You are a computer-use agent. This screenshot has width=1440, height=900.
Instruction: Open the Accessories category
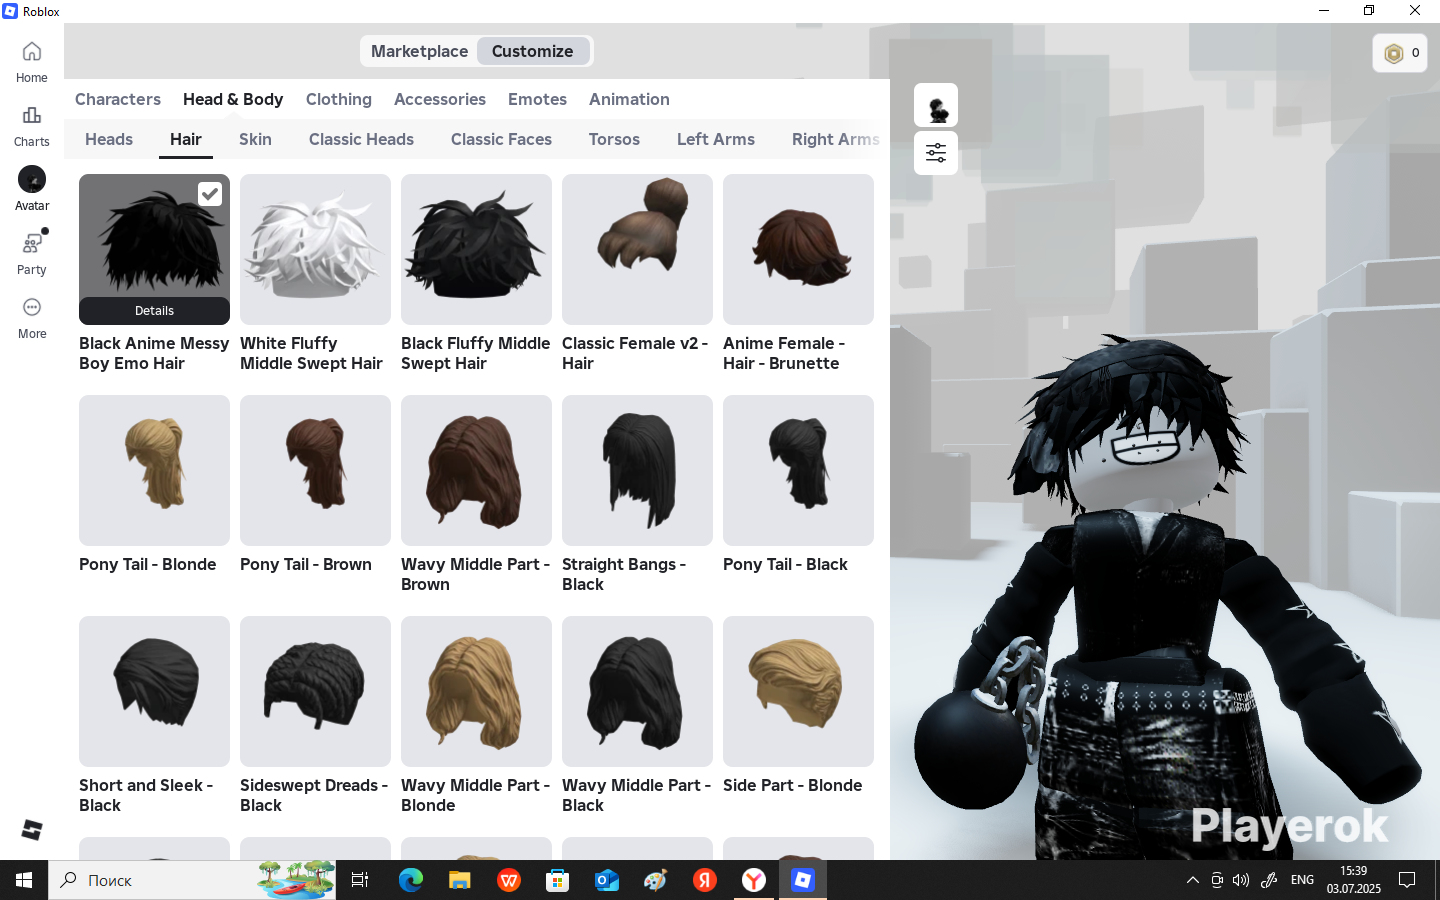(440, 99)
